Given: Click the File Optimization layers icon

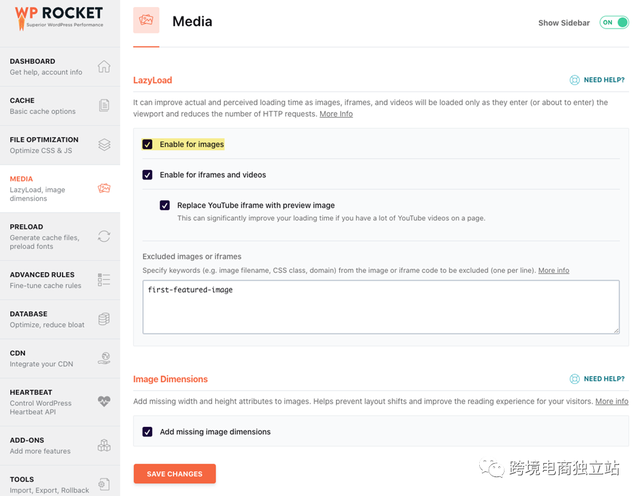Looking at the screenshot, I should point(104,145).
